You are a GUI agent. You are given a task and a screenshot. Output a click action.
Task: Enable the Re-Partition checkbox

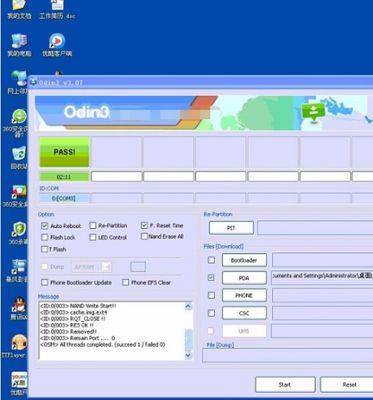(x=93, y=226)
